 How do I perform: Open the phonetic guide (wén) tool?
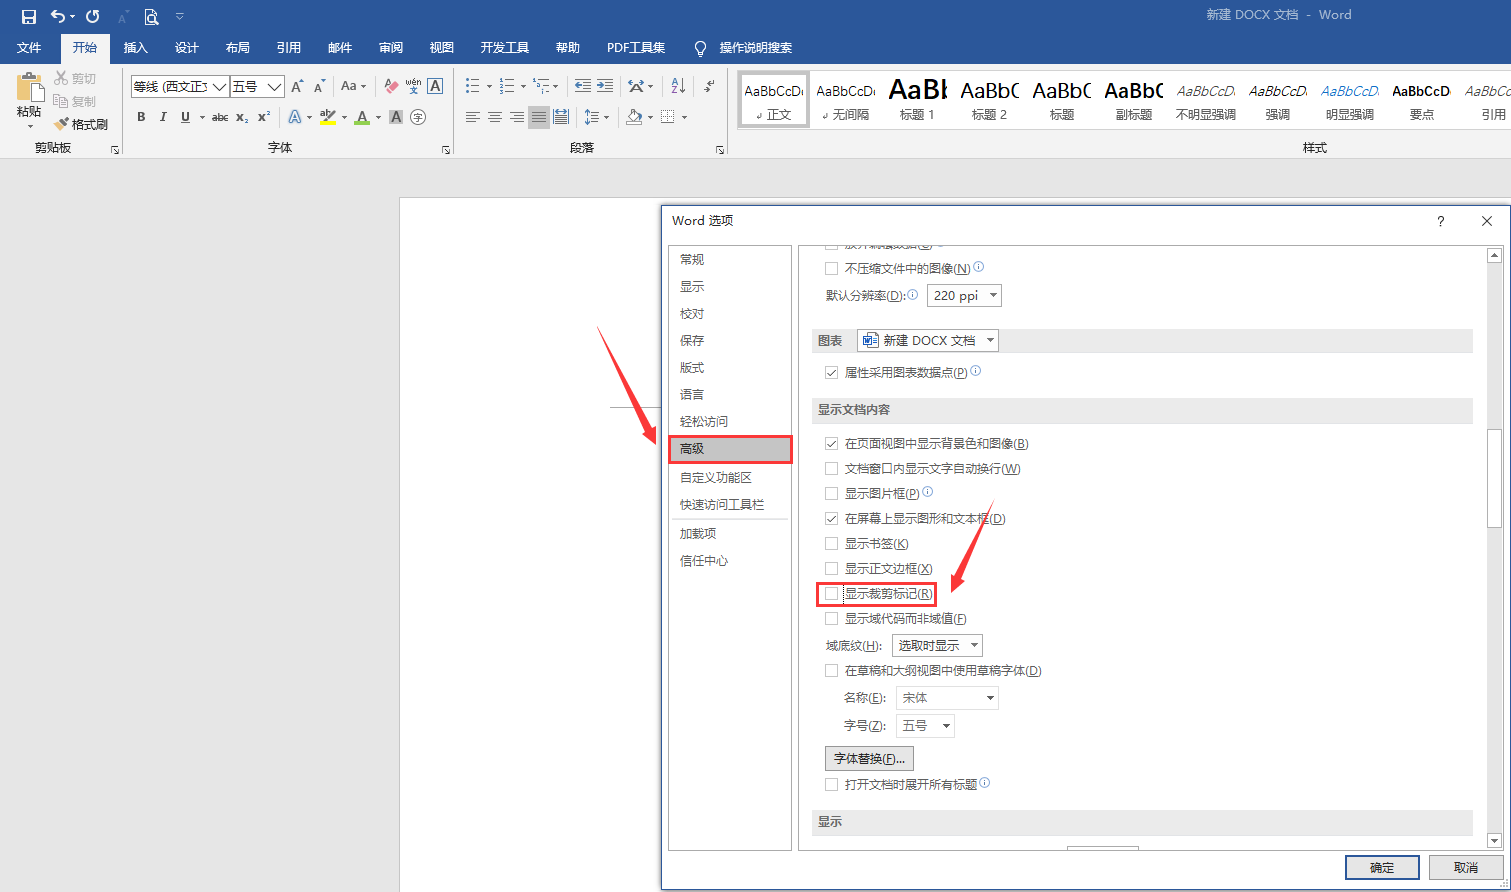coord(413,87)
